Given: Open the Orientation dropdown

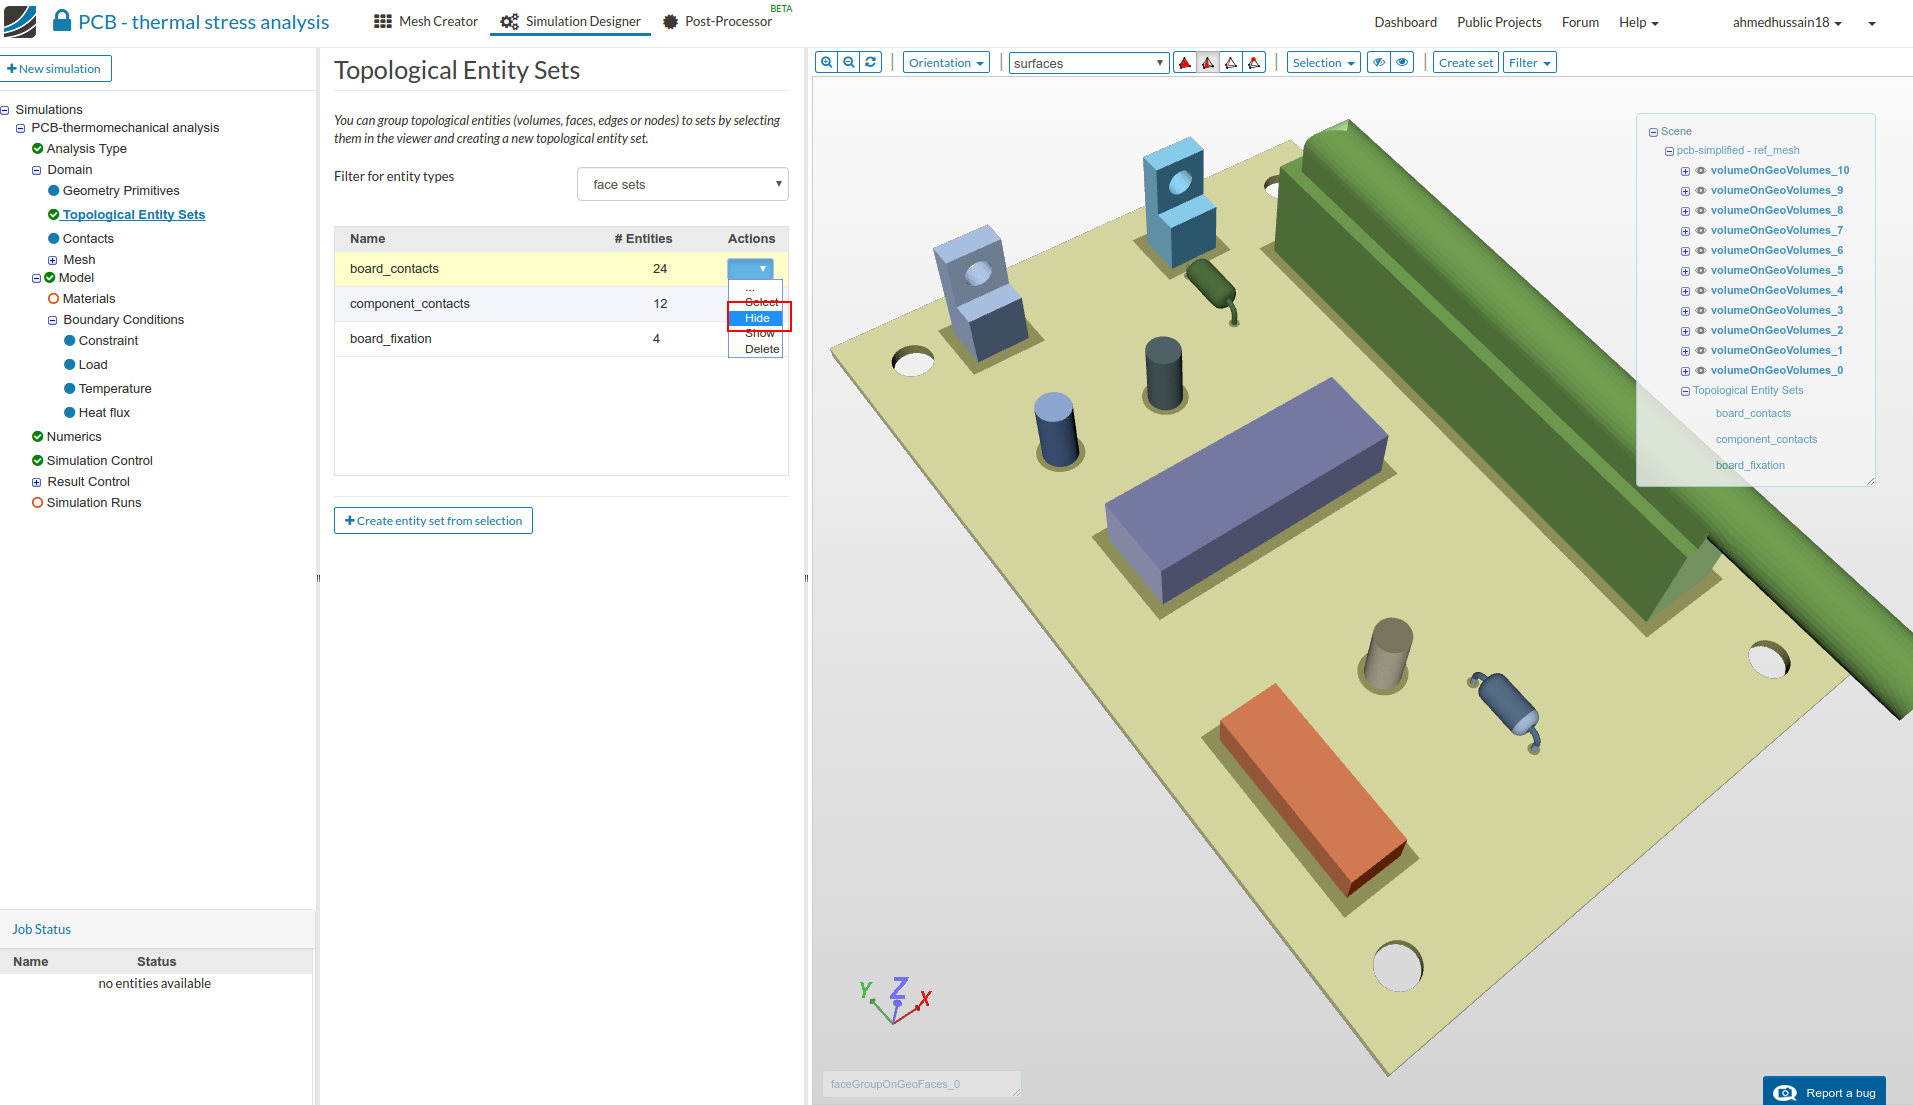Looking at the screenshot, I should pos(945,63).
